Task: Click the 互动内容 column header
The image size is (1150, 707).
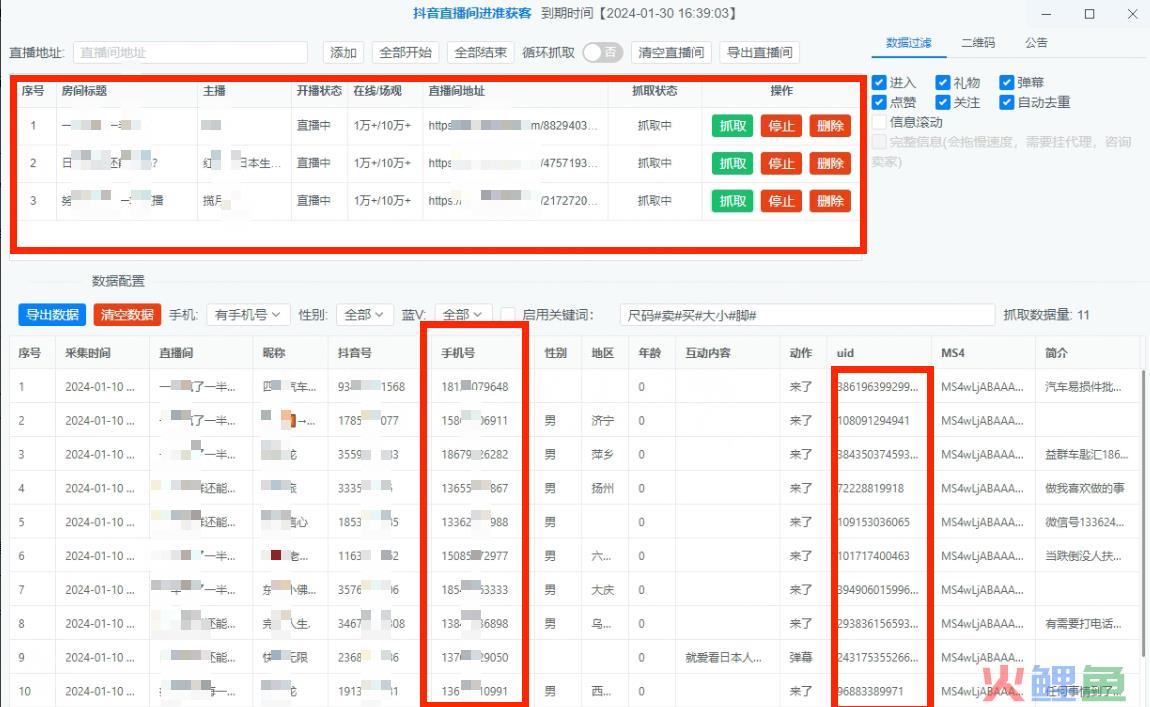Action: (708, 353)
